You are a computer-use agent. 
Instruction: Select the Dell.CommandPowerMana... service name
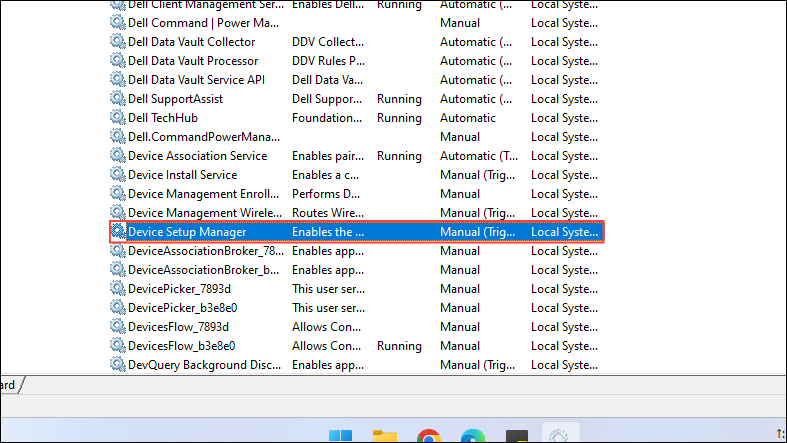(204, 136)
